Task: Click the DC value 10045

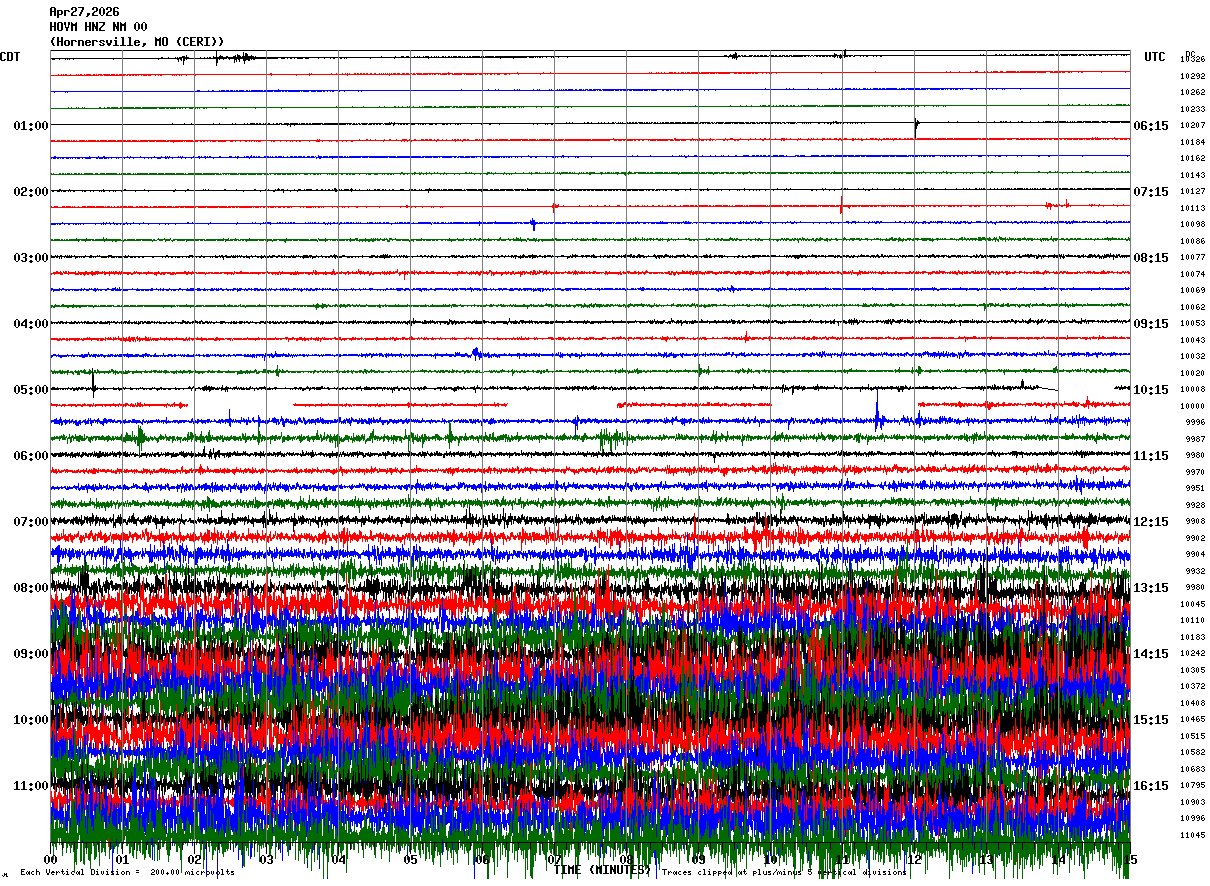Action: point(1192,604)
